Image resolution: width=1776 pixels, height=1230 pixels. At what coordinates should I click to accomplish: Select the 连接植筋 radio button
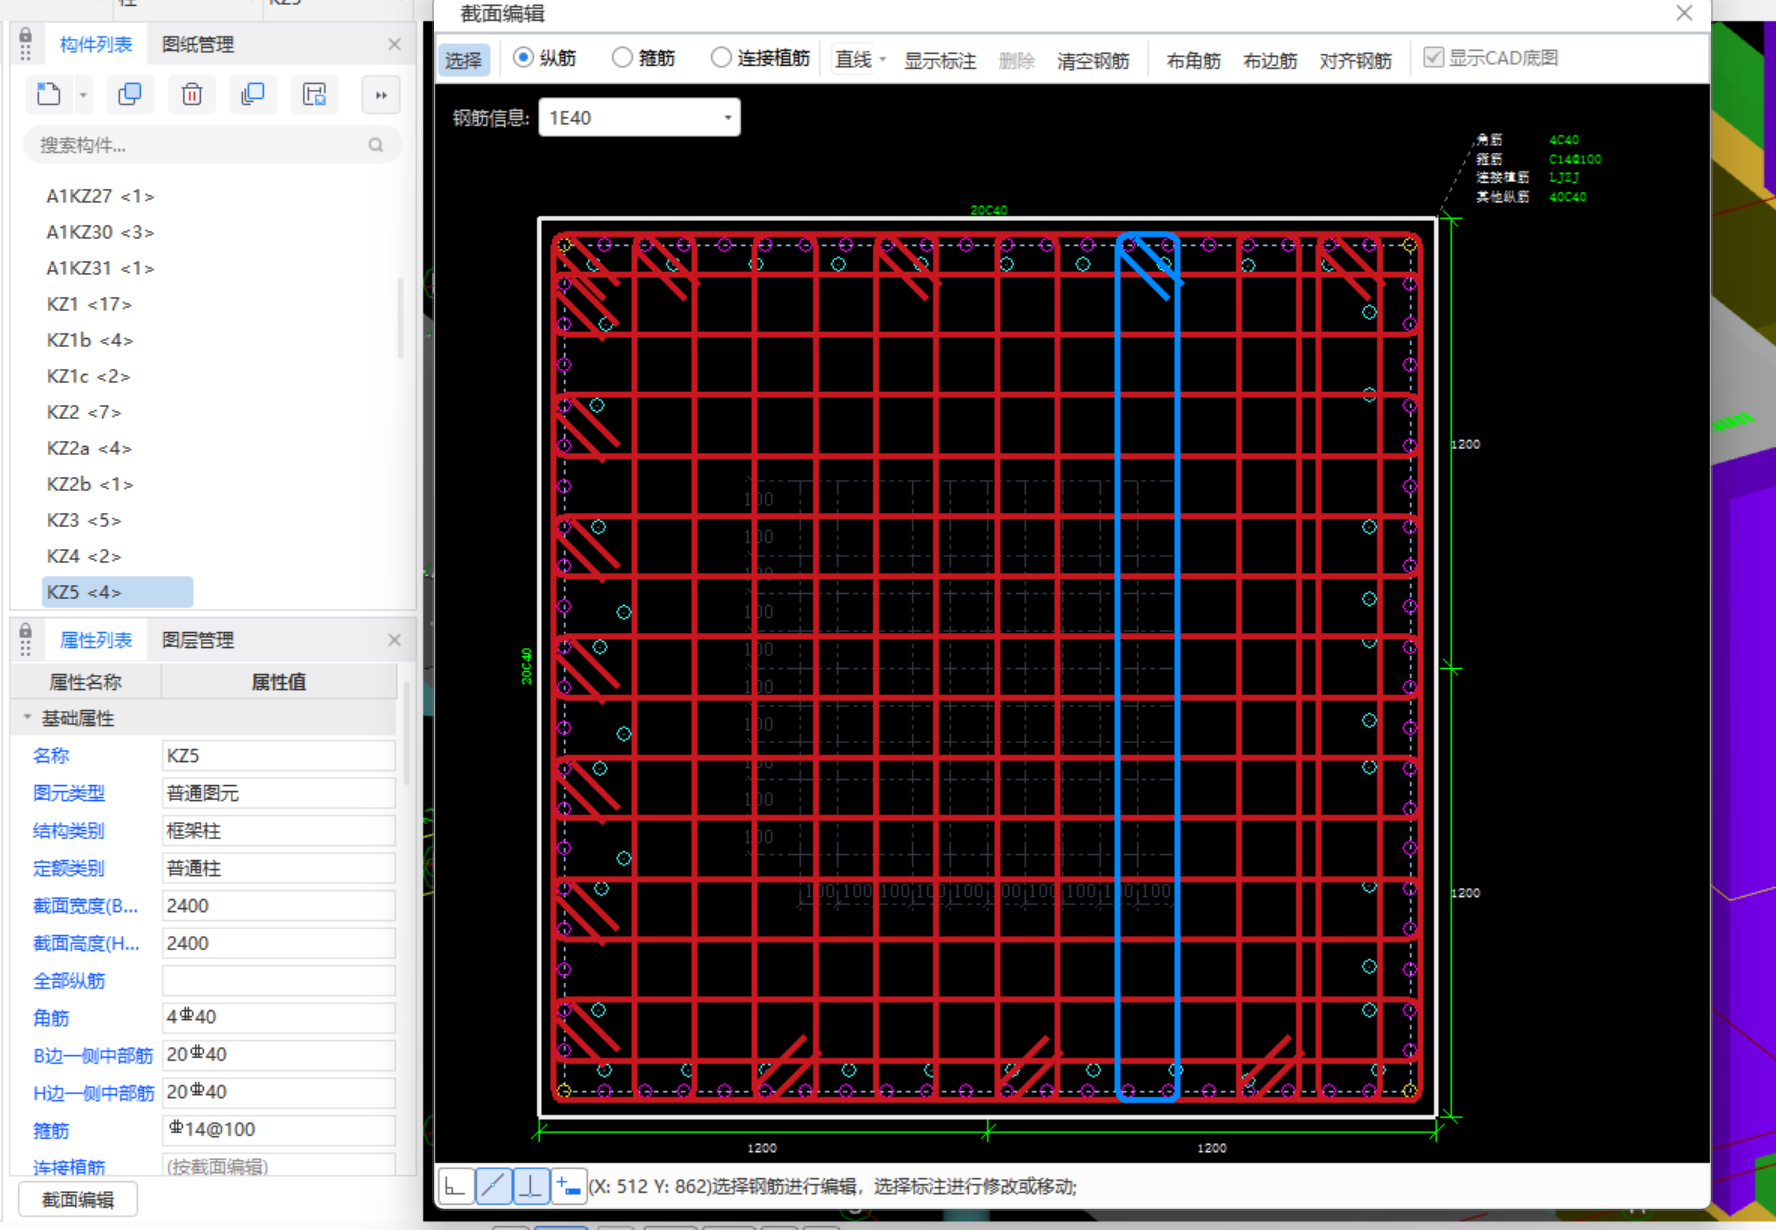[x=721, y=58]
